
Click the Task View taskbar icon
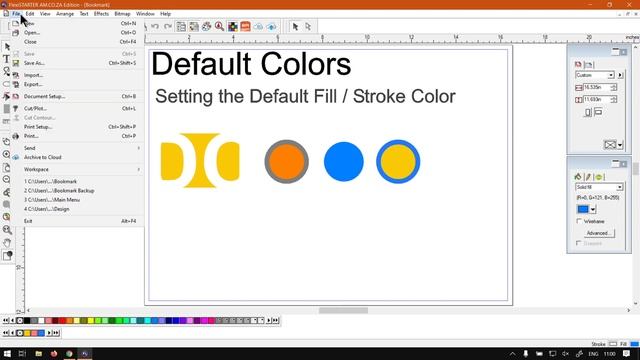click(22, 353)
